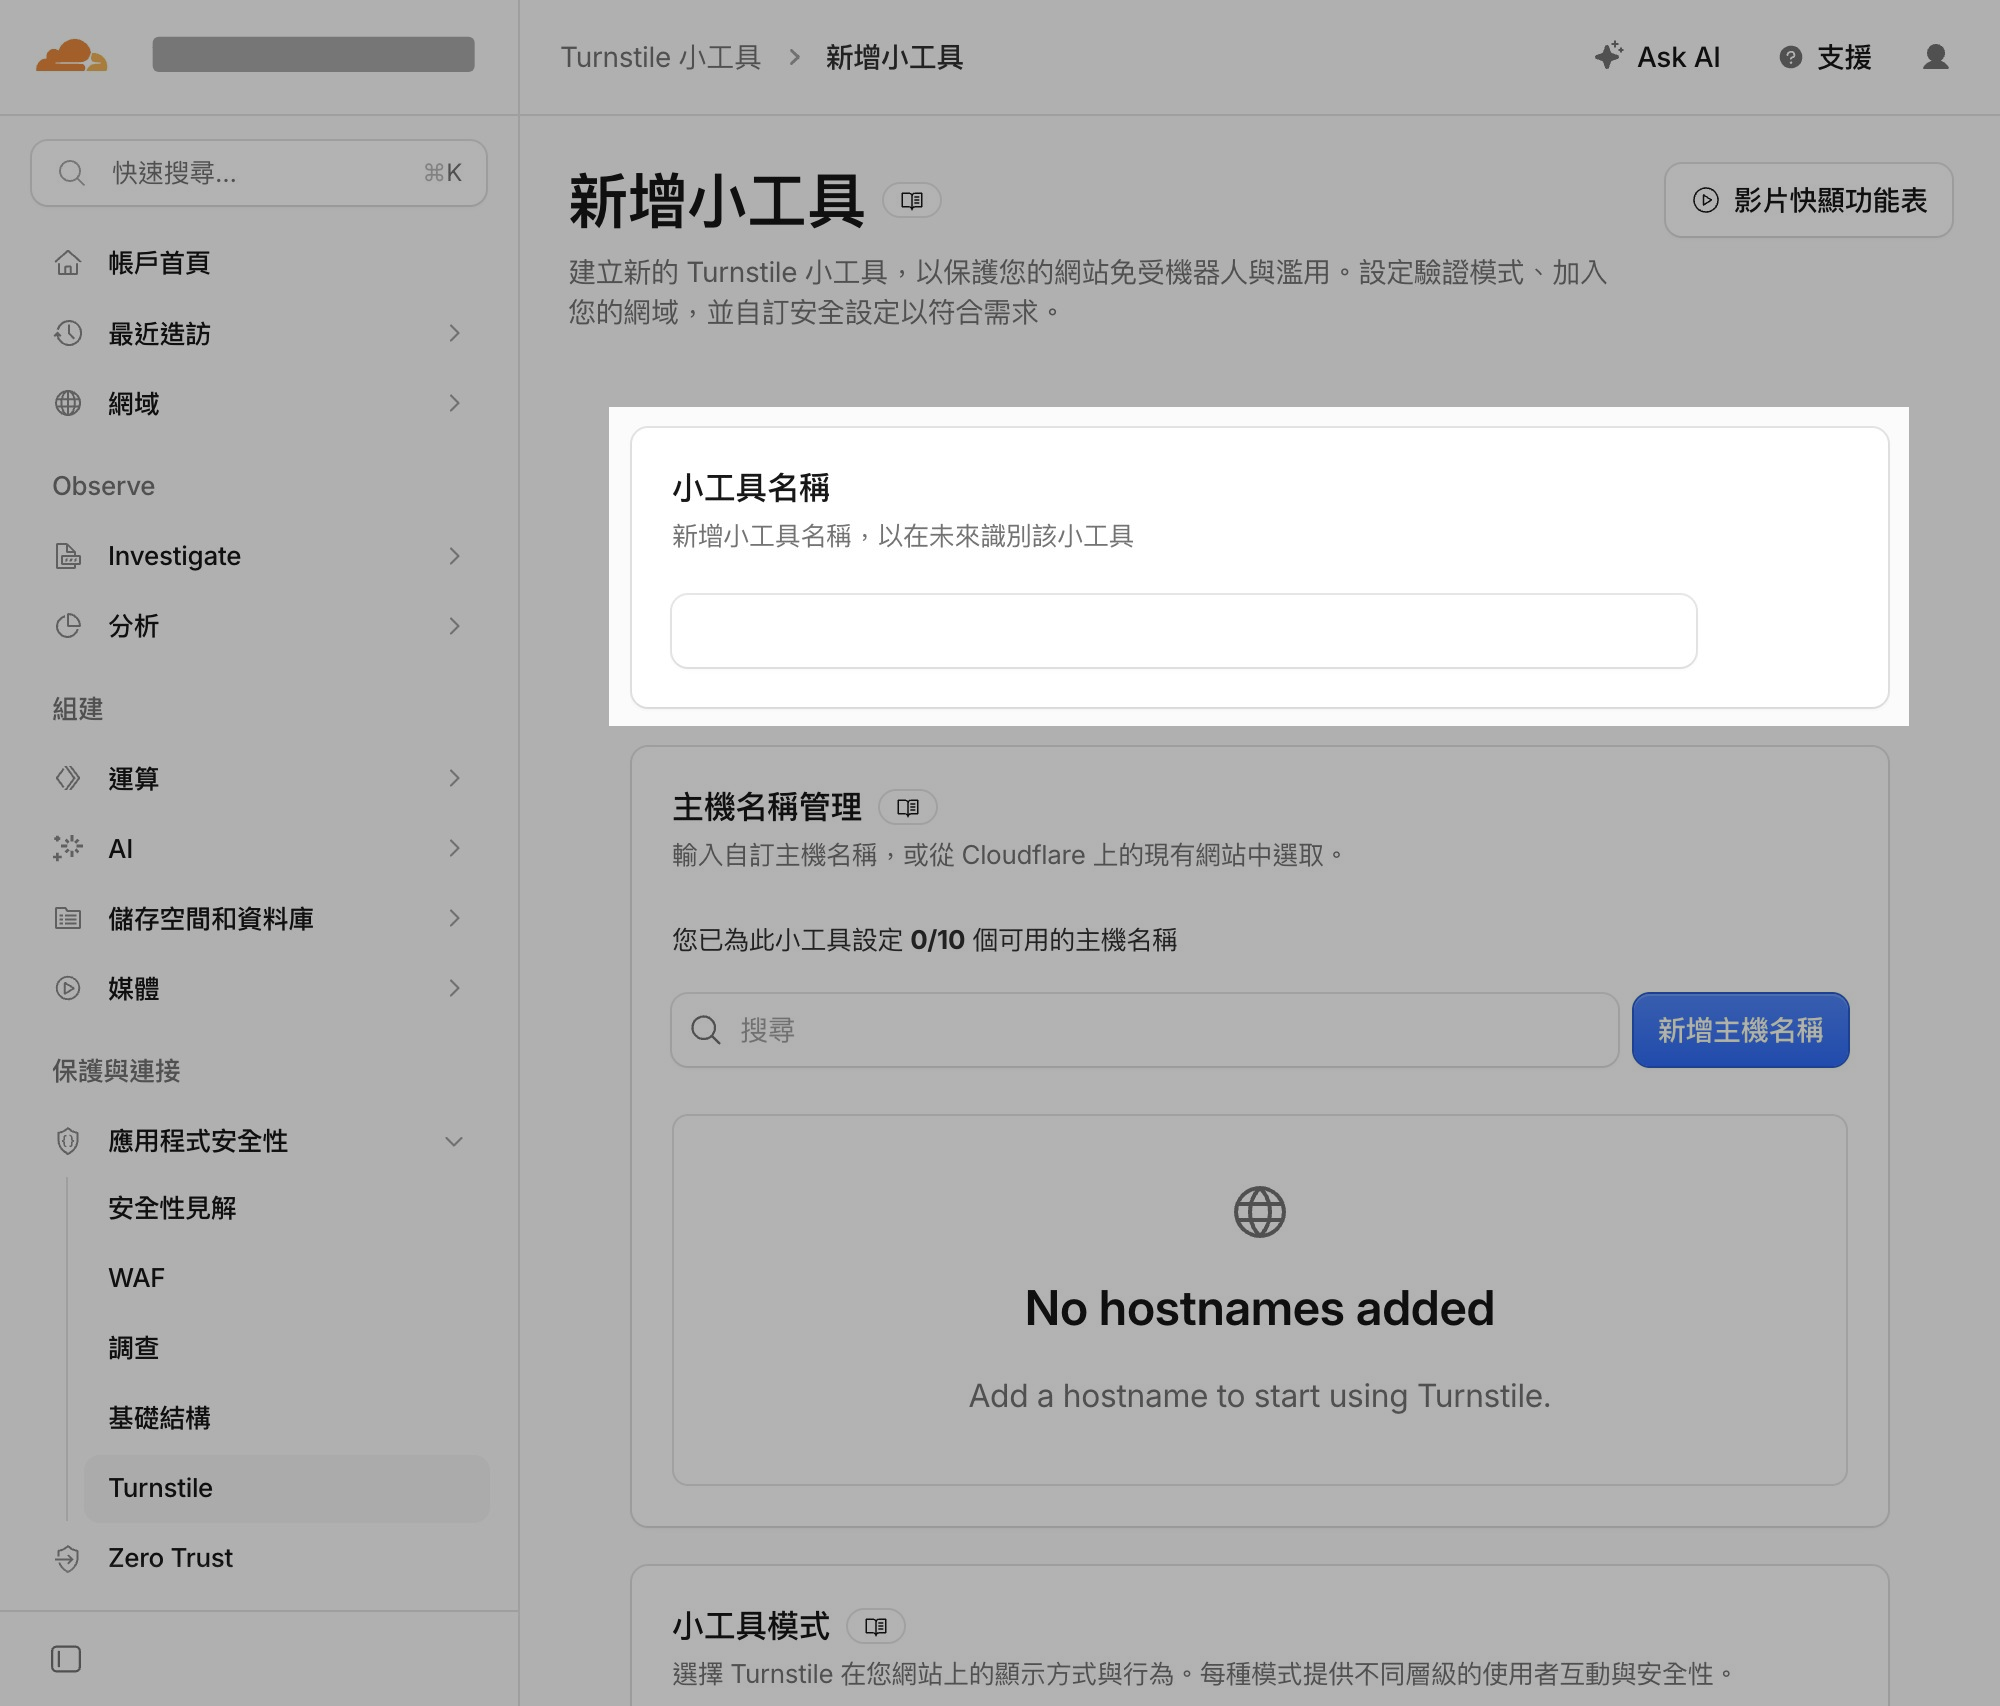Screen dimensions: 2000x1706
Task: Click the clock icon beside 最近造訪
Action: pyautogui.click(x=68, y=333)
